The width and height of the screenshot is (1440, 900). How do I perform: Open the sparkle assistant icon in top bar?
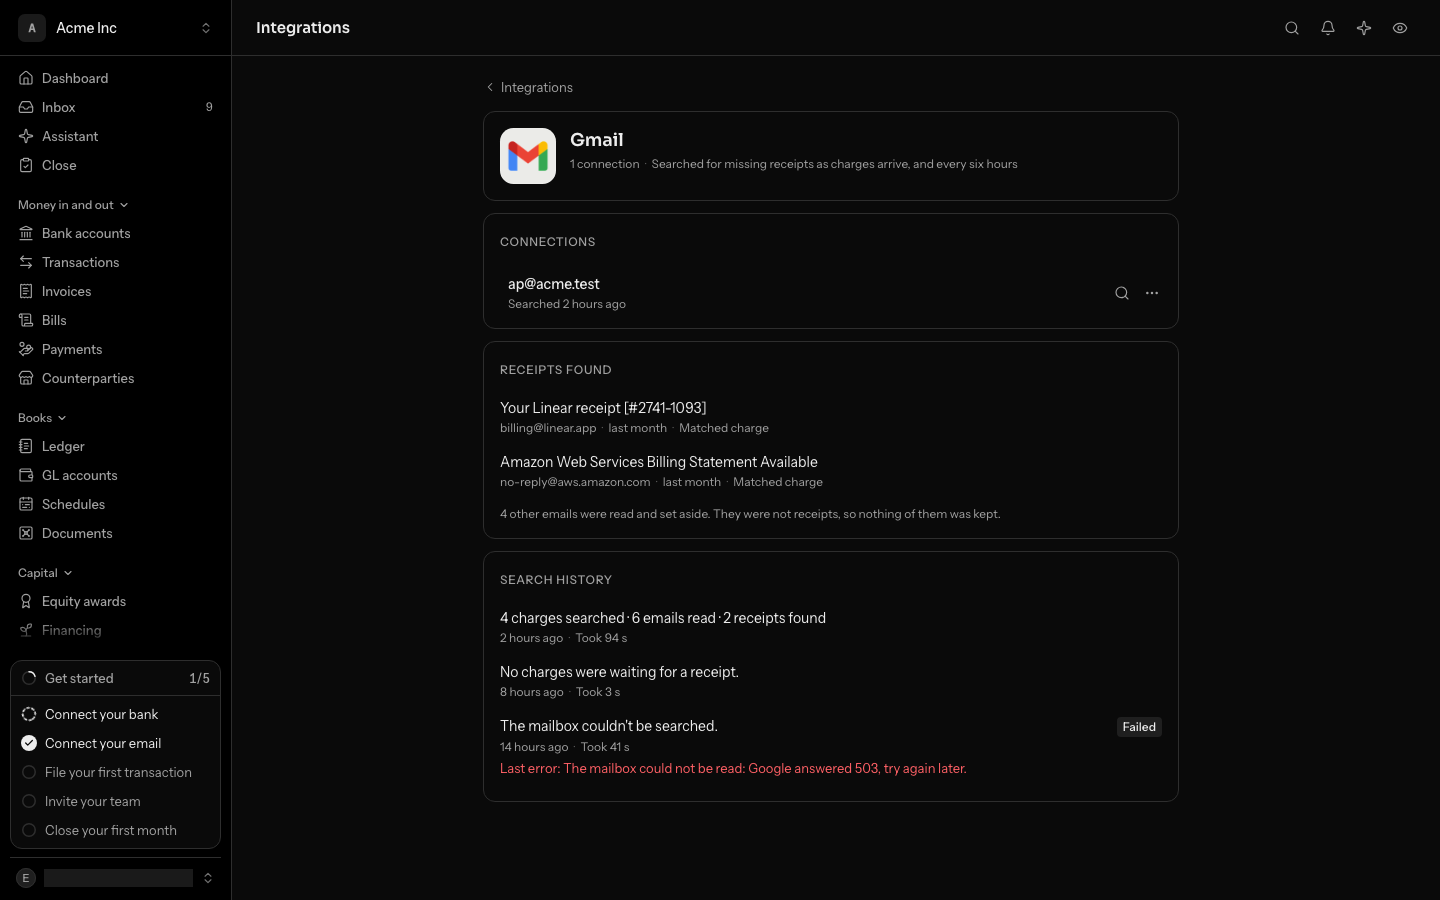pyautogui.click(x=1364, y=28)
